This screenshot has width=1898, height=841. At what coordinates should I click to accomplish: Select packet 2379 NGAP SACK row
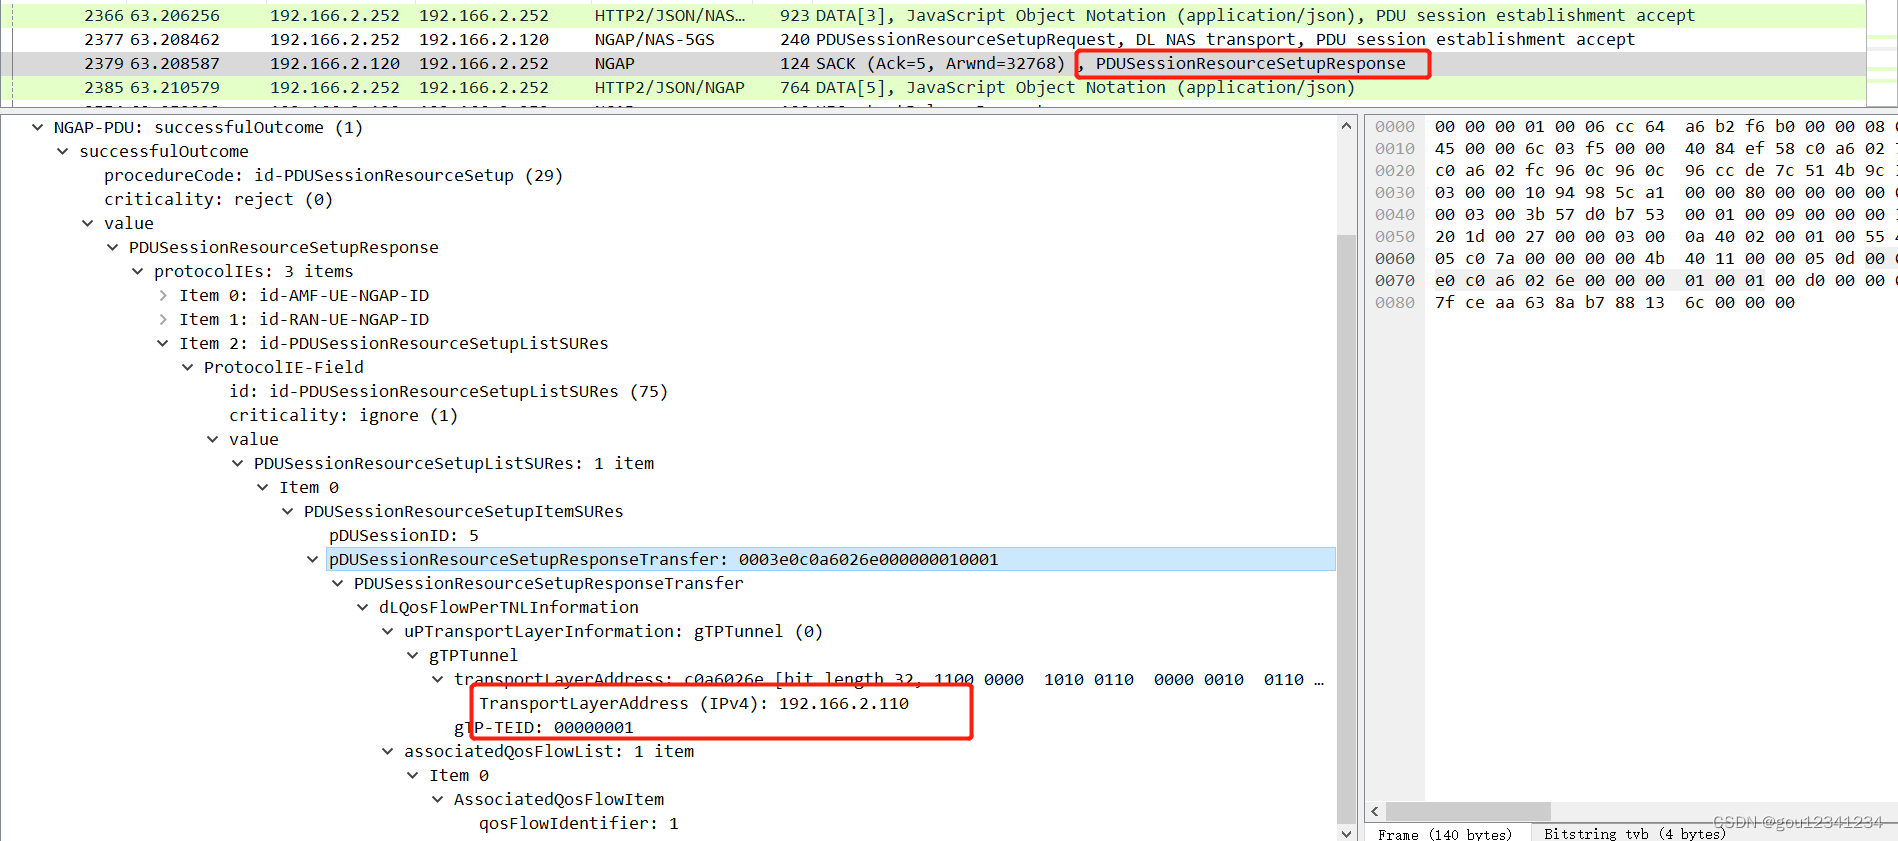coord(932,63)
